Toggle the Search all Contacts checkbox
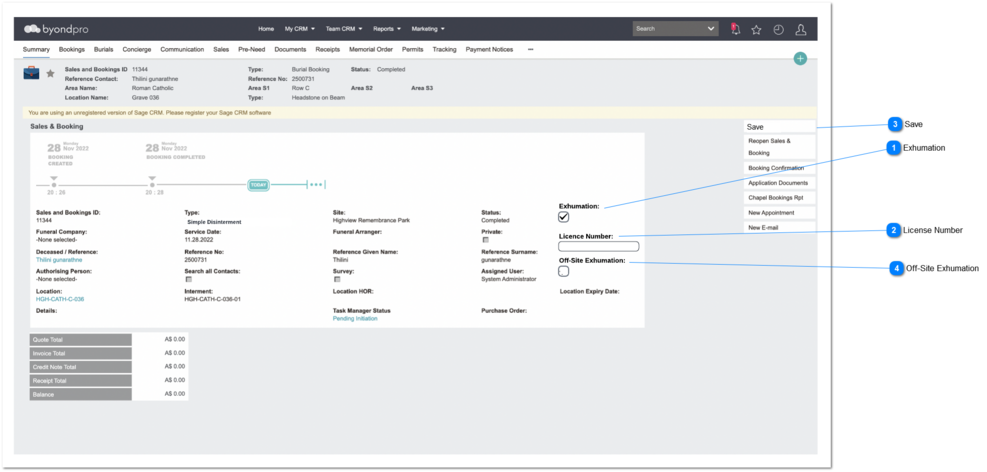 [188, 279]
